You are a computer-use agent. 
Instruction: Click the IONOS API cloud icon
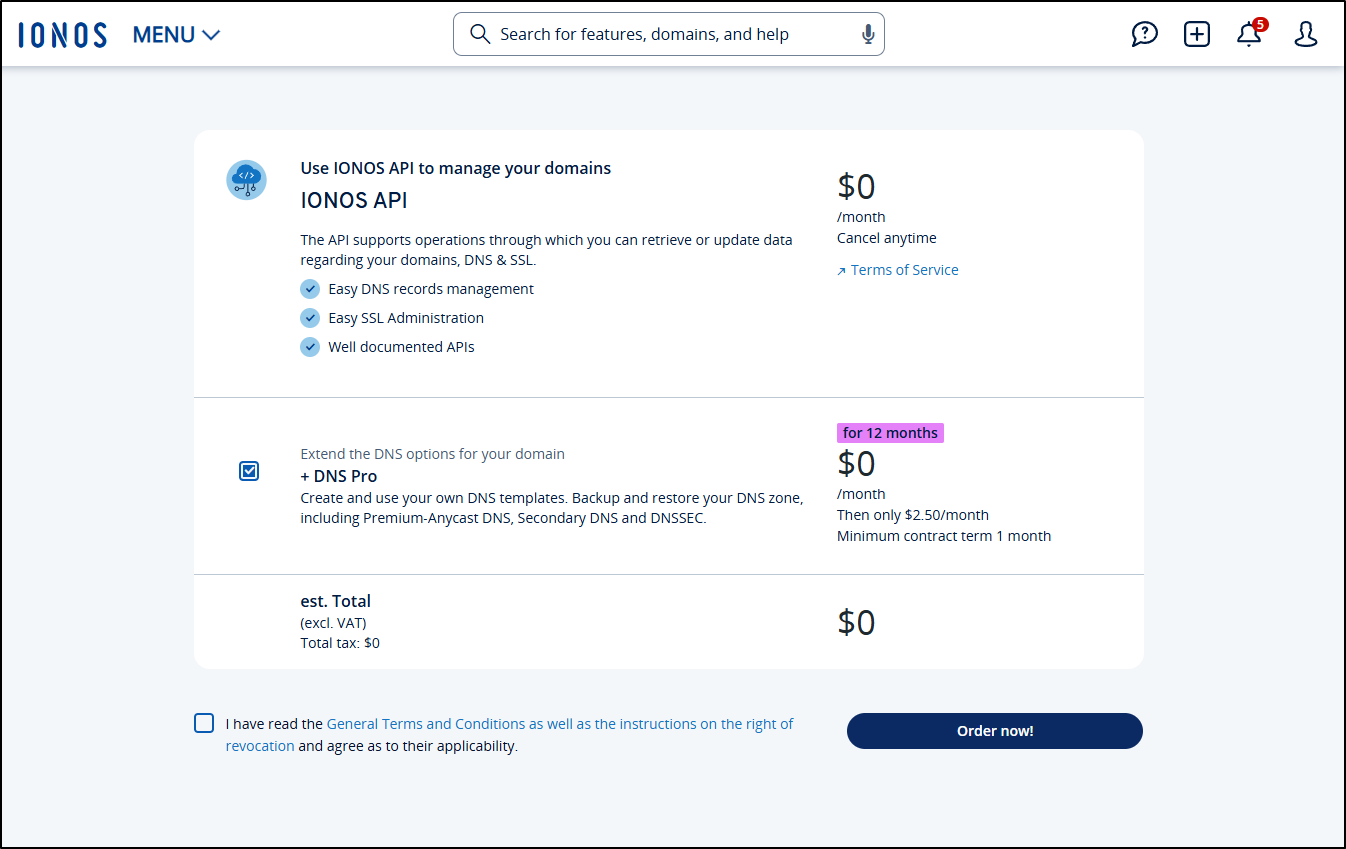[x=246, y=180]
